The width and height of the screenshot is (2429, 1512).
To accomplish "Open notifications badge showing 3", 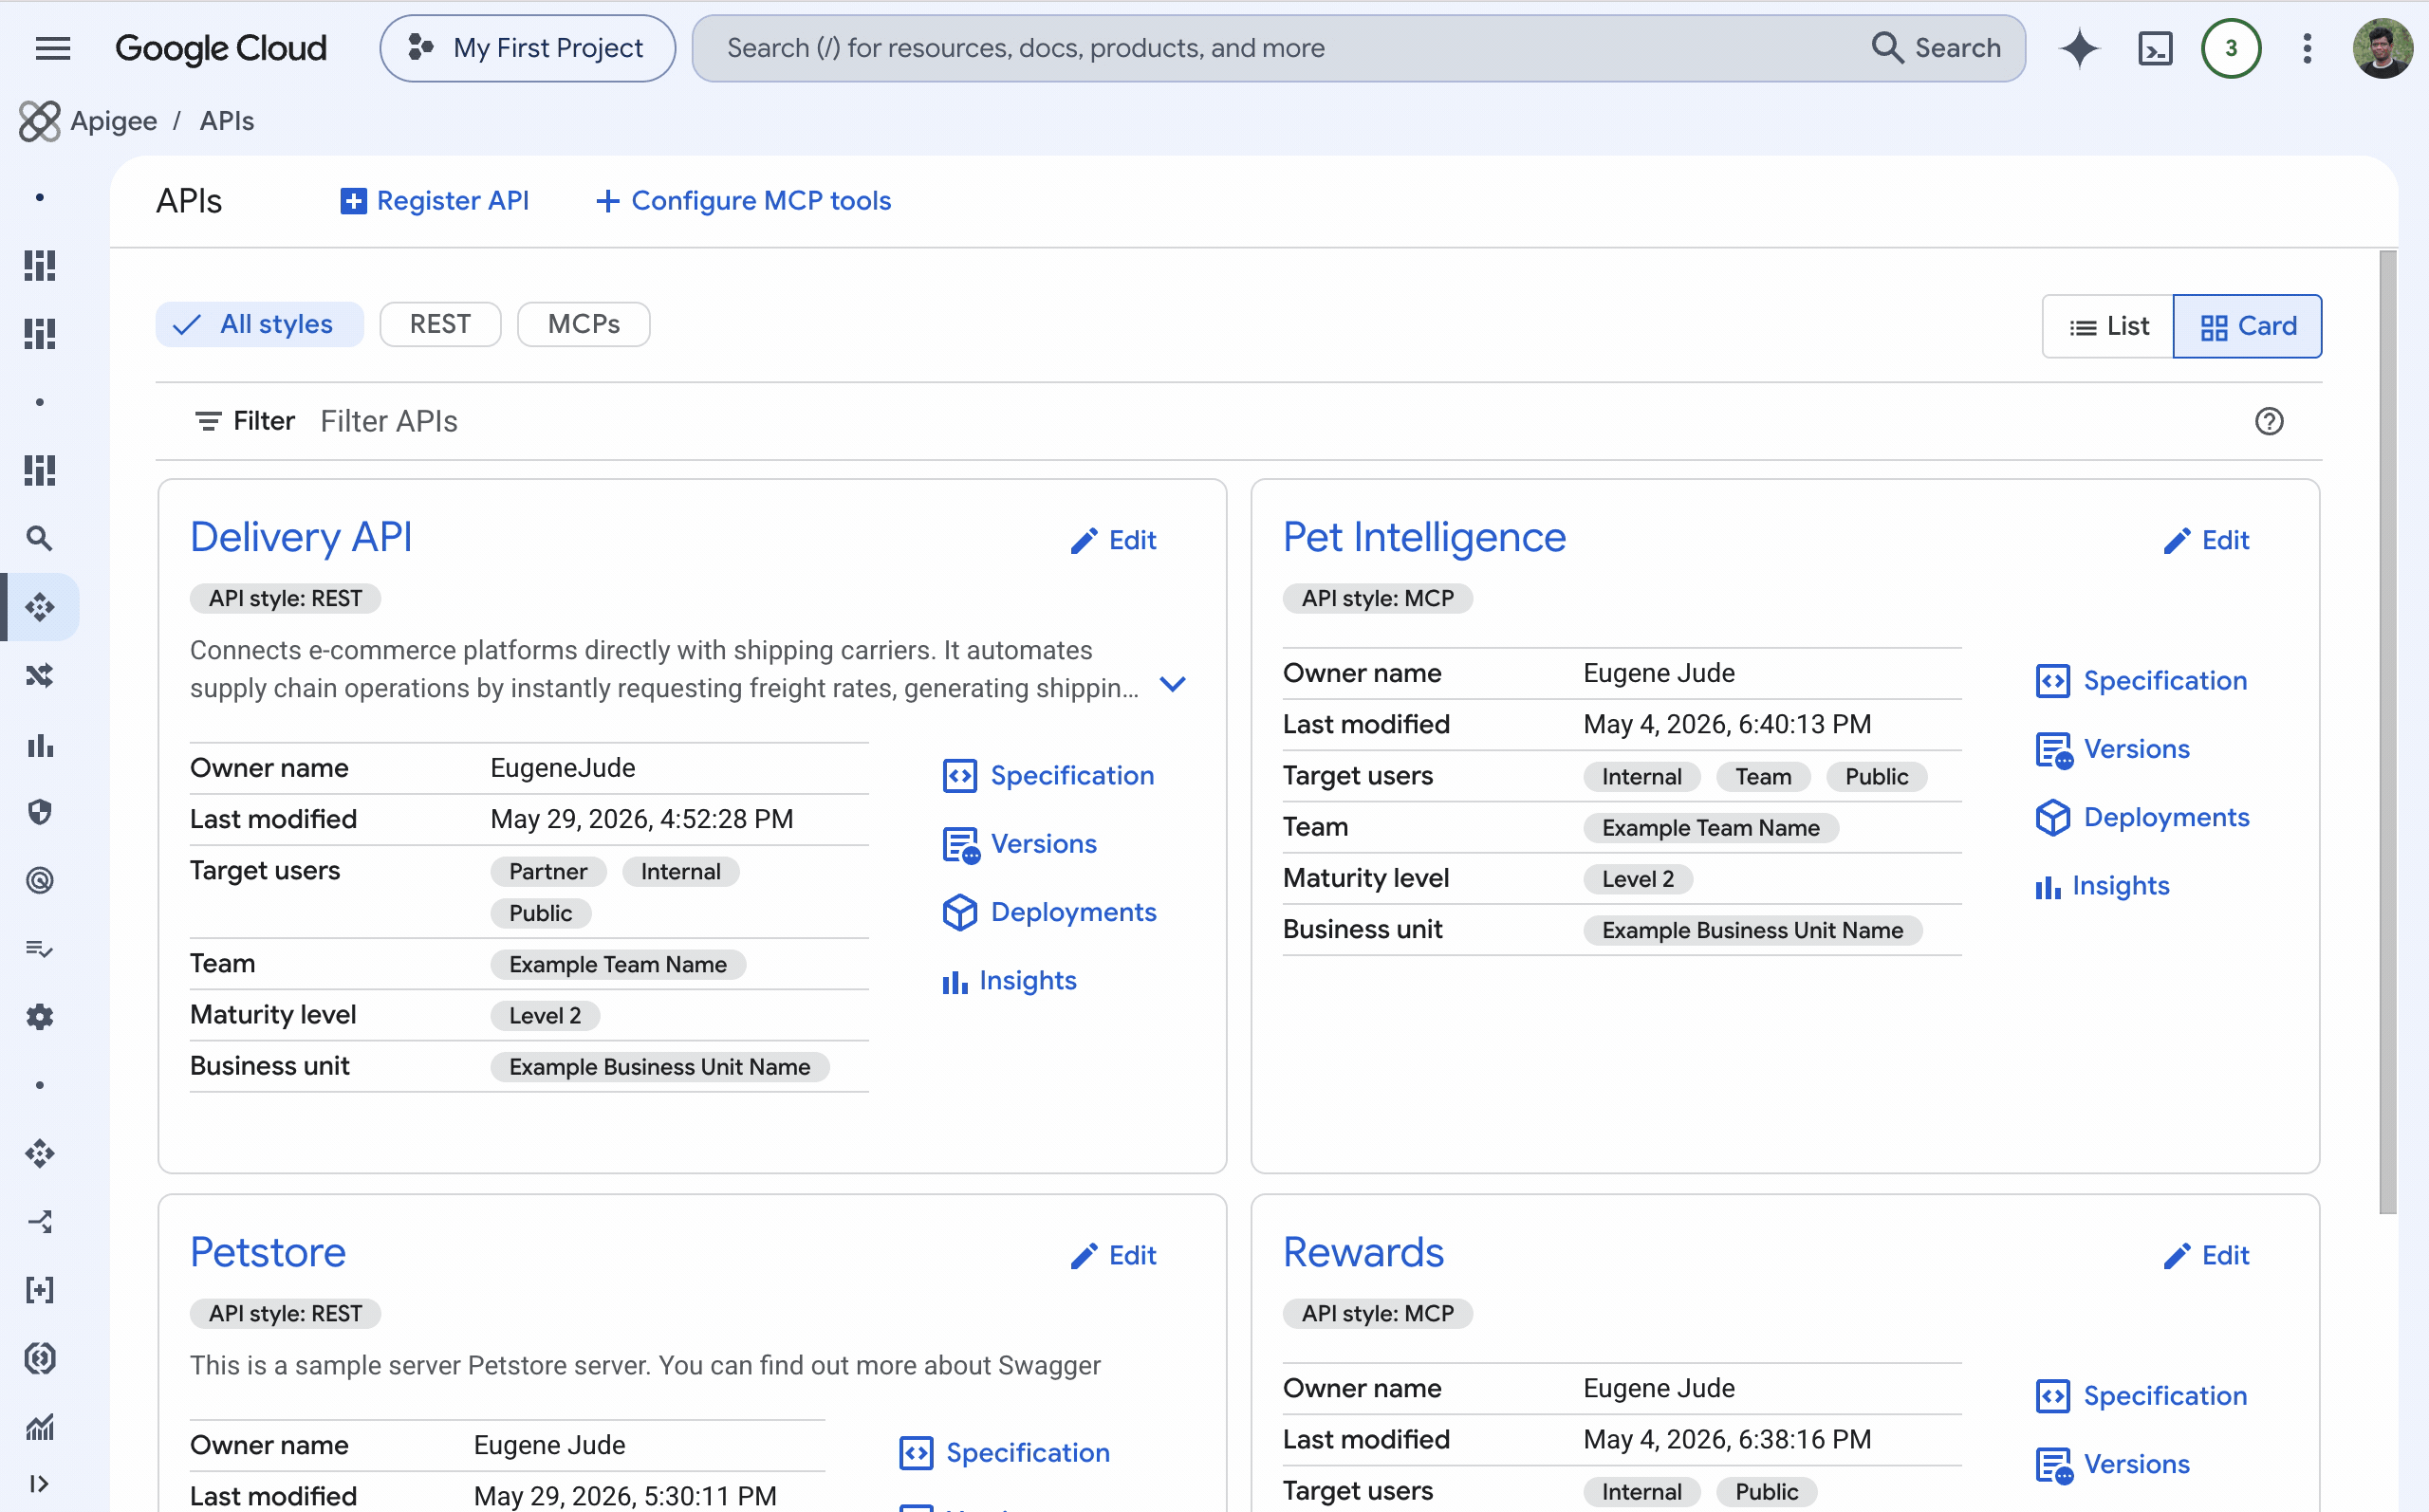I will [x=2230, y=48].
